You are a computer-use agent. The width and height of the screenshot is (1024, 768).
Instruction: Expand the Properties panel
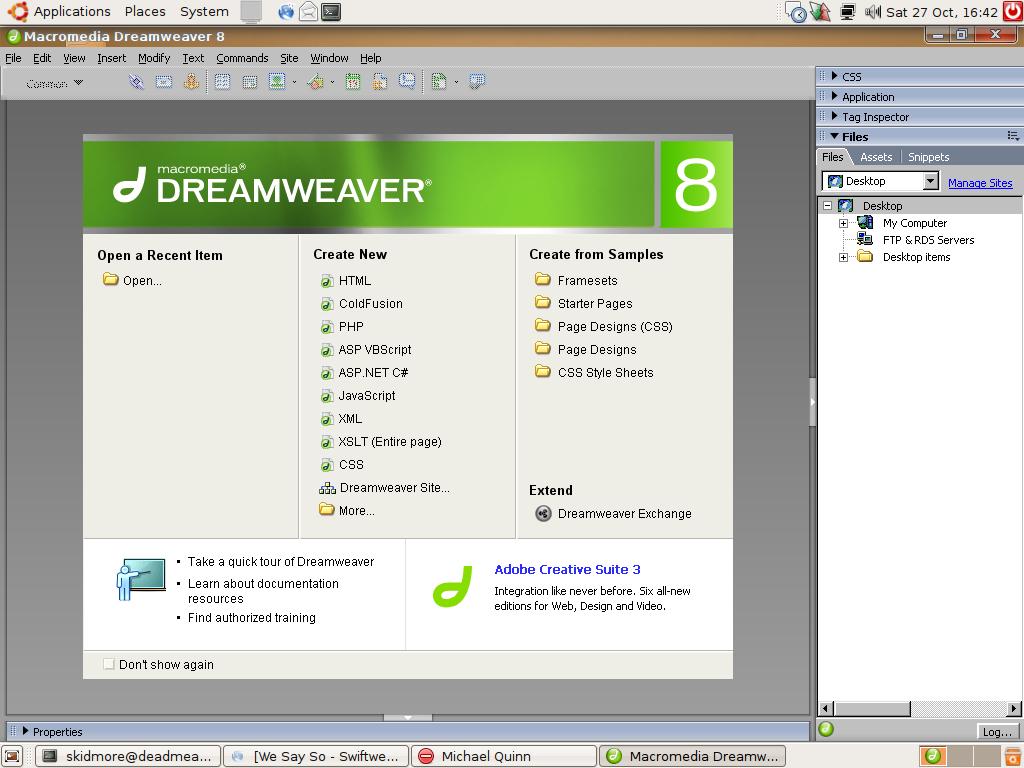(25, 731)
